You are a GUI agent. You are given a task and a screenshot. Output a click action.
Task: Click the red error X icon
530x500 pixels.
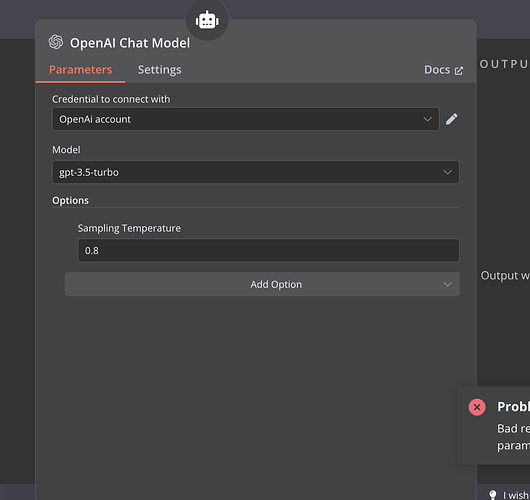[x=477, y=407]
